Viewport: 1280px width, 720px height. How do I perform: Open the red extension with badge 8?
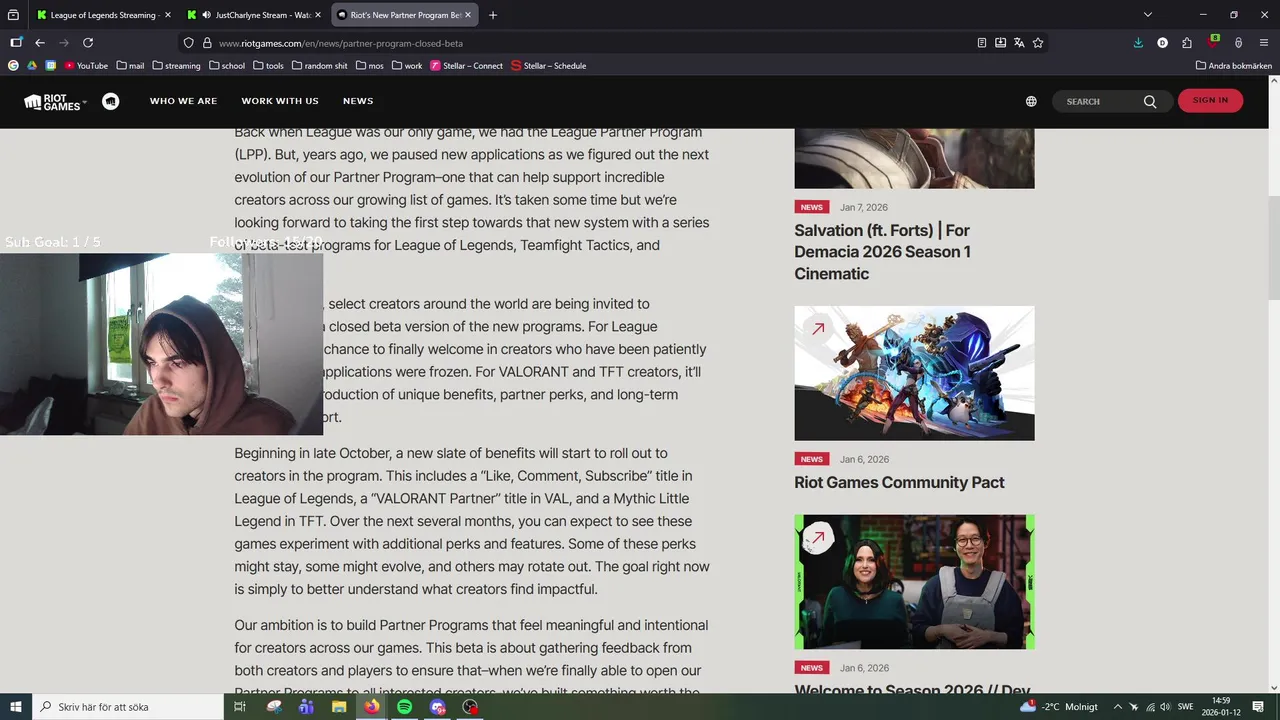tap(1213, 42)
